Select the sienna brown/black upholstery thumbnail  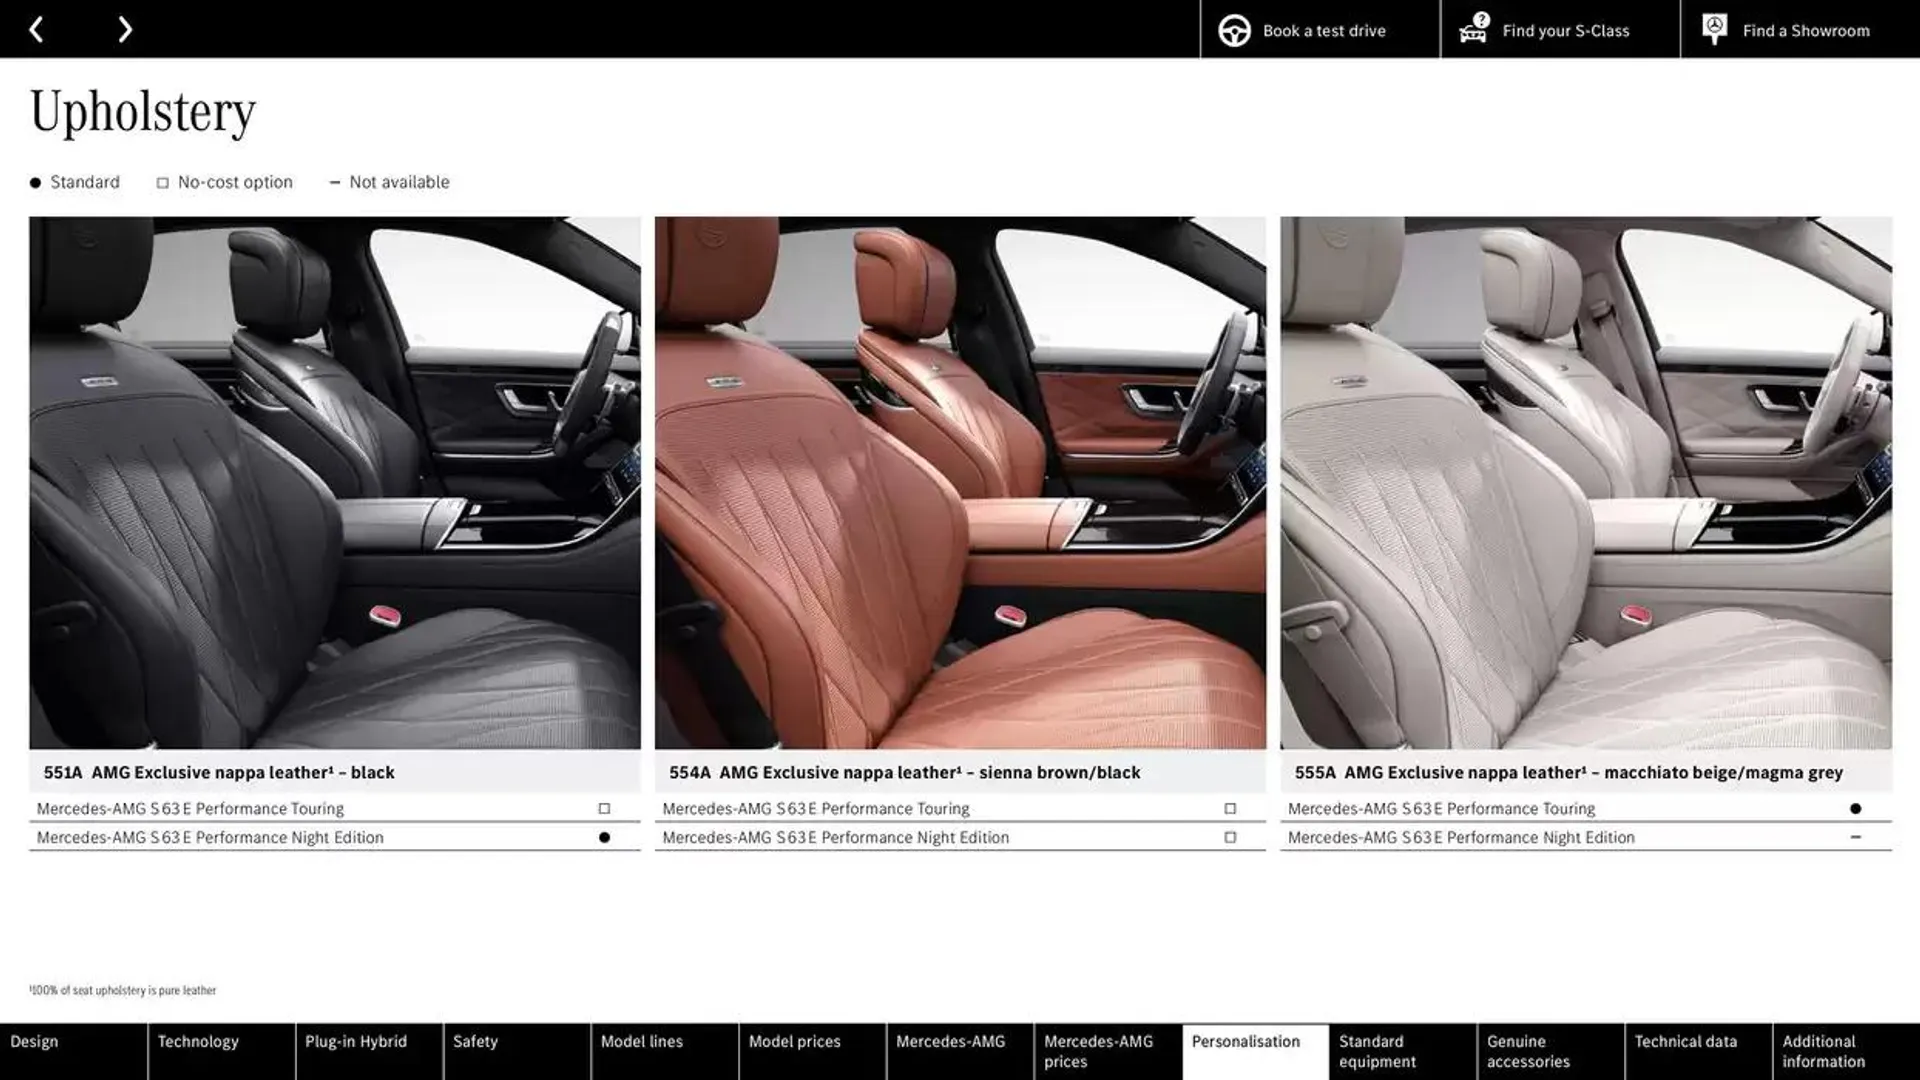click(x=960, y=483)
